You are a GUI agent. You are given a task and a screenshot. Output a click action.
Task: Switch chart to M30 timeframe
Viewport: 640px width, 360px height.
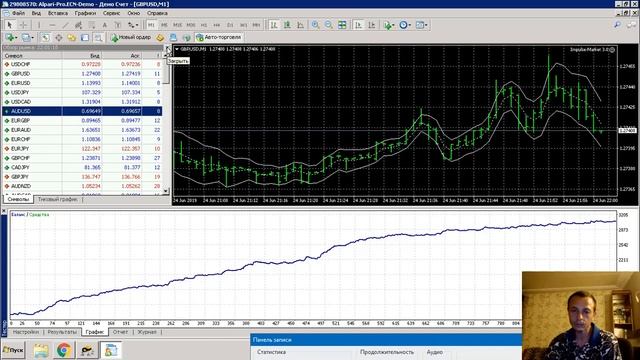pyautogui.click(x=191, y=25)
